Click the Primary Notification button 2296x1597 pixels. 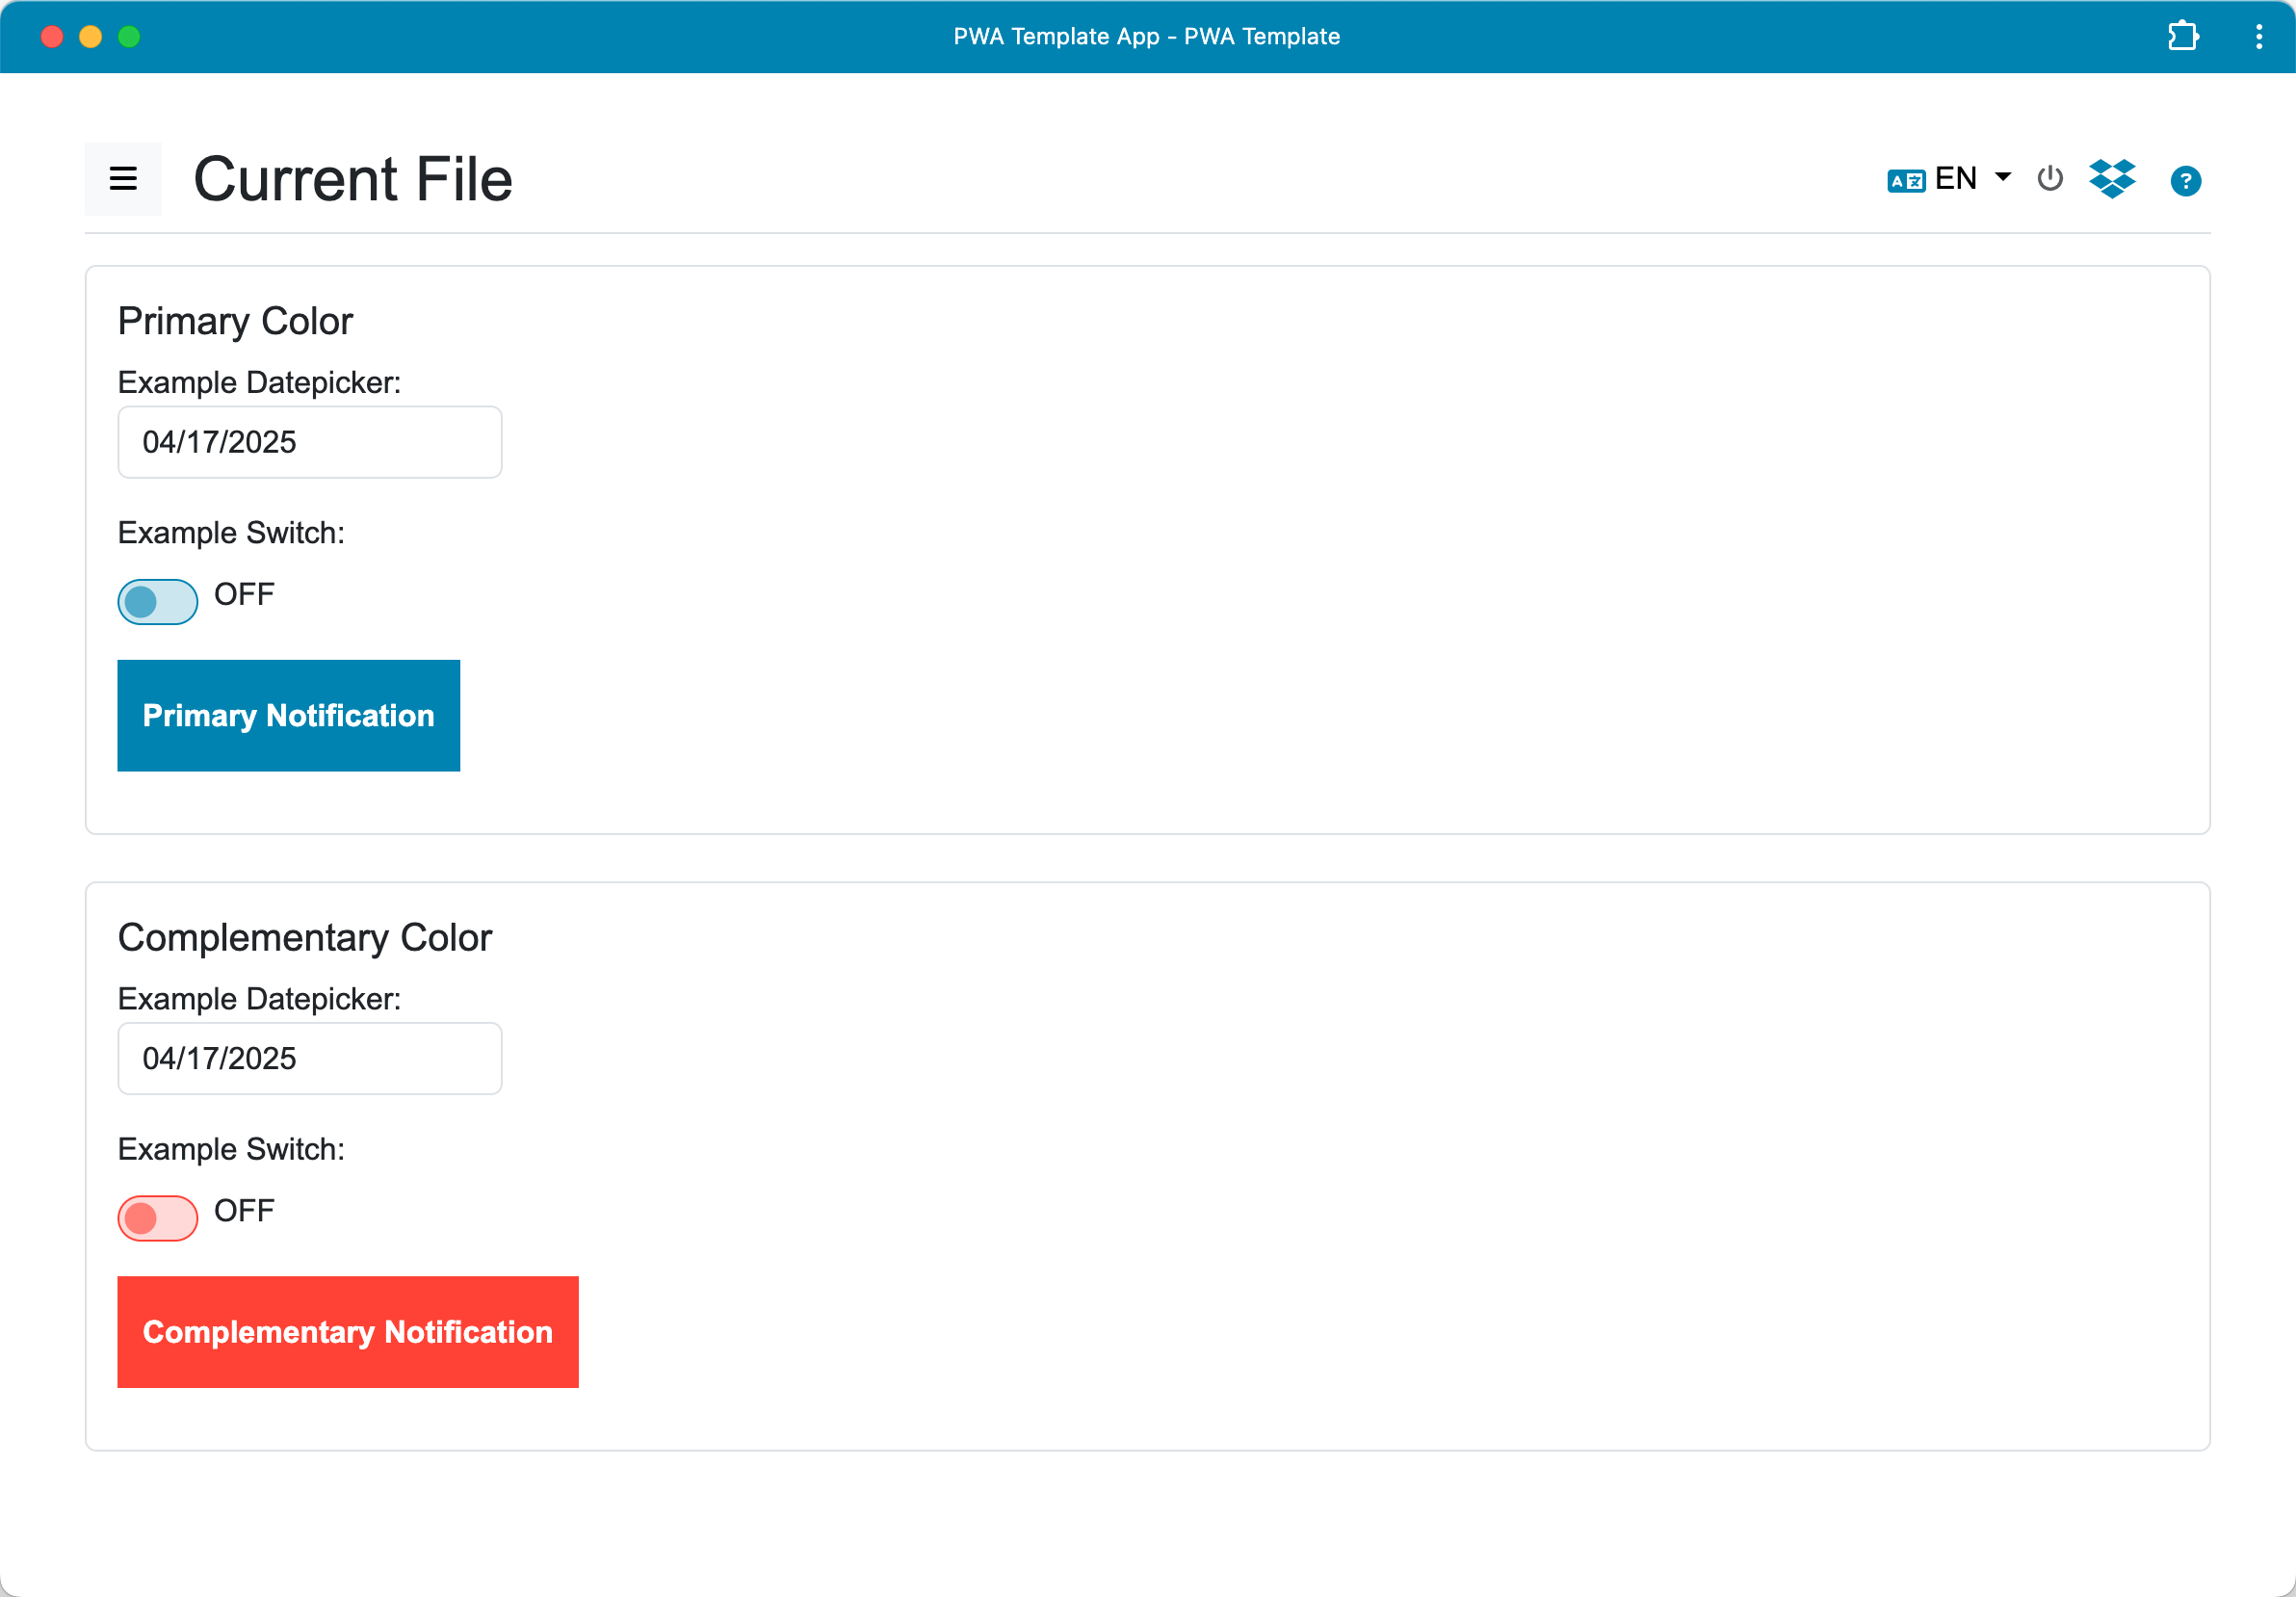click(289, 715)
